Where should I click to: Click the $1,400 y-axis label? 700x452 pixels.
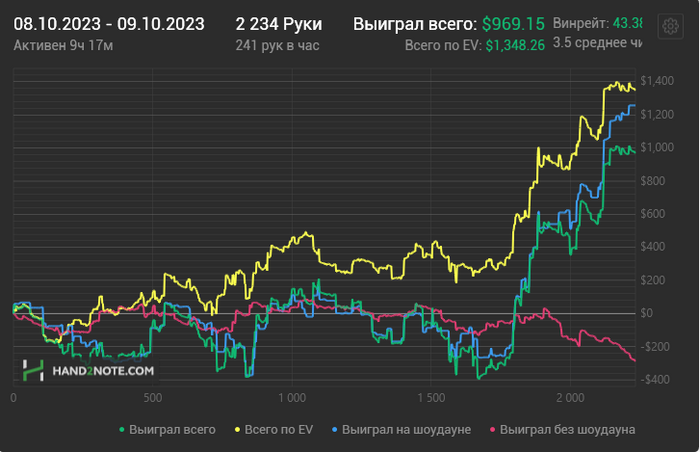[657, 81]
